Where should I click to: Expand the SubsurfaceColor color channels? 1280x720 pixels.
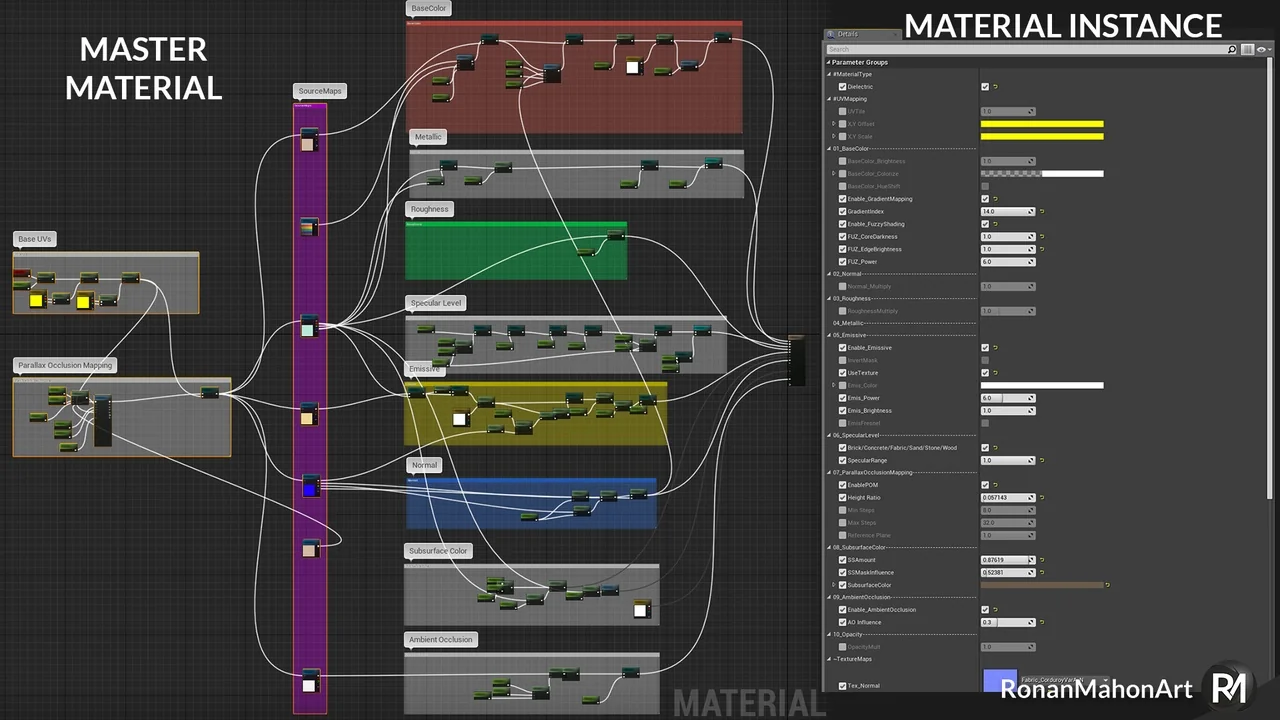[x=834, y=585]
